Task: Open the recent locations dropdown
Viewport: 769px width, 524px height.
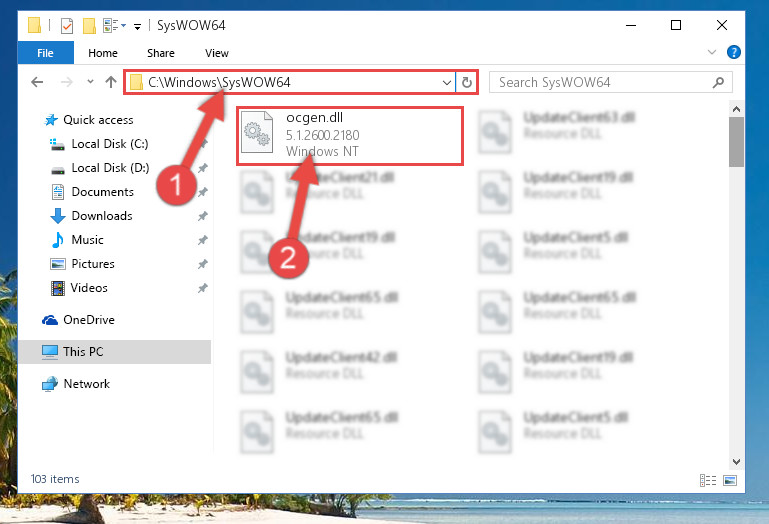Action: (90, 82)
